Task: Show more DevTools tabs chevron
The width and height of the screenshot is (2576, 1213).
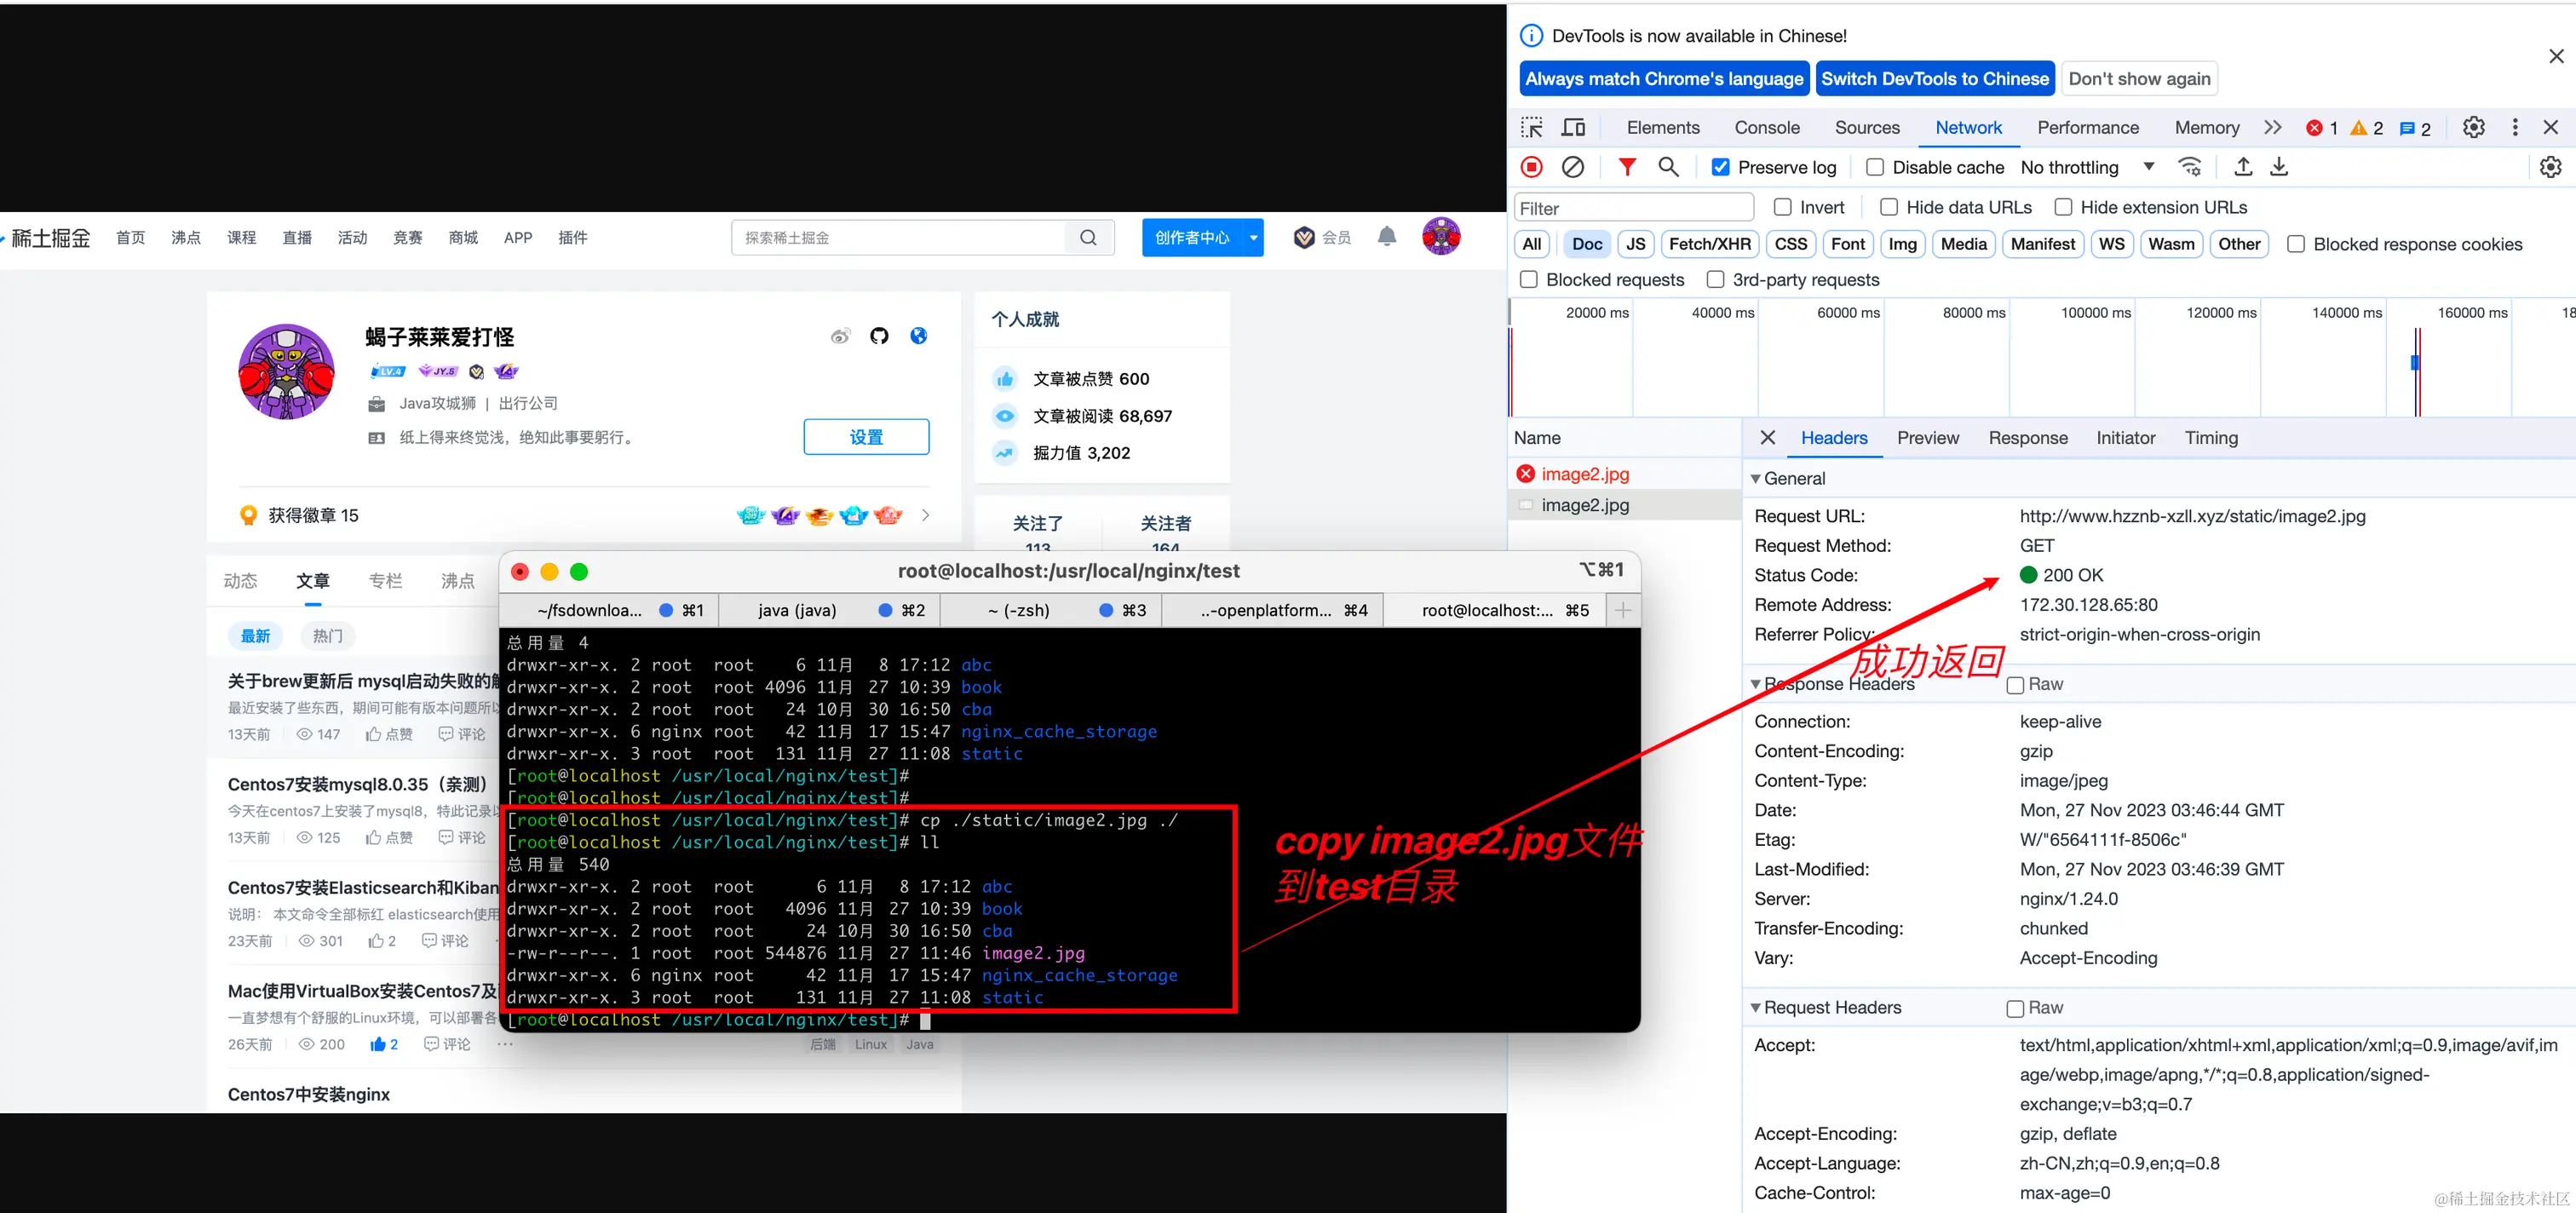Action: (x=2272, y=127)
